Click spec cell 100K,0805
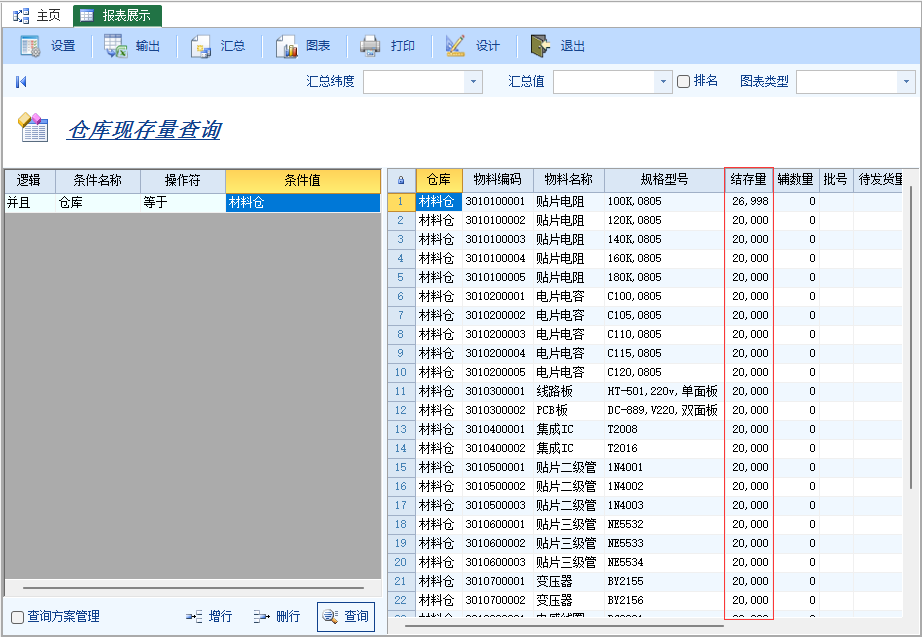 [664, 202]
